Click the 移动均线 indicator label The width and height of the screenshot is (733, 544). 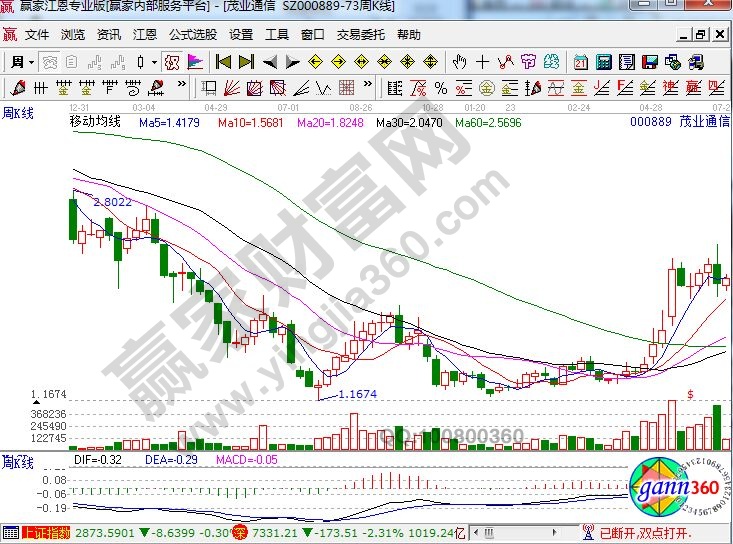click(95, 122)
